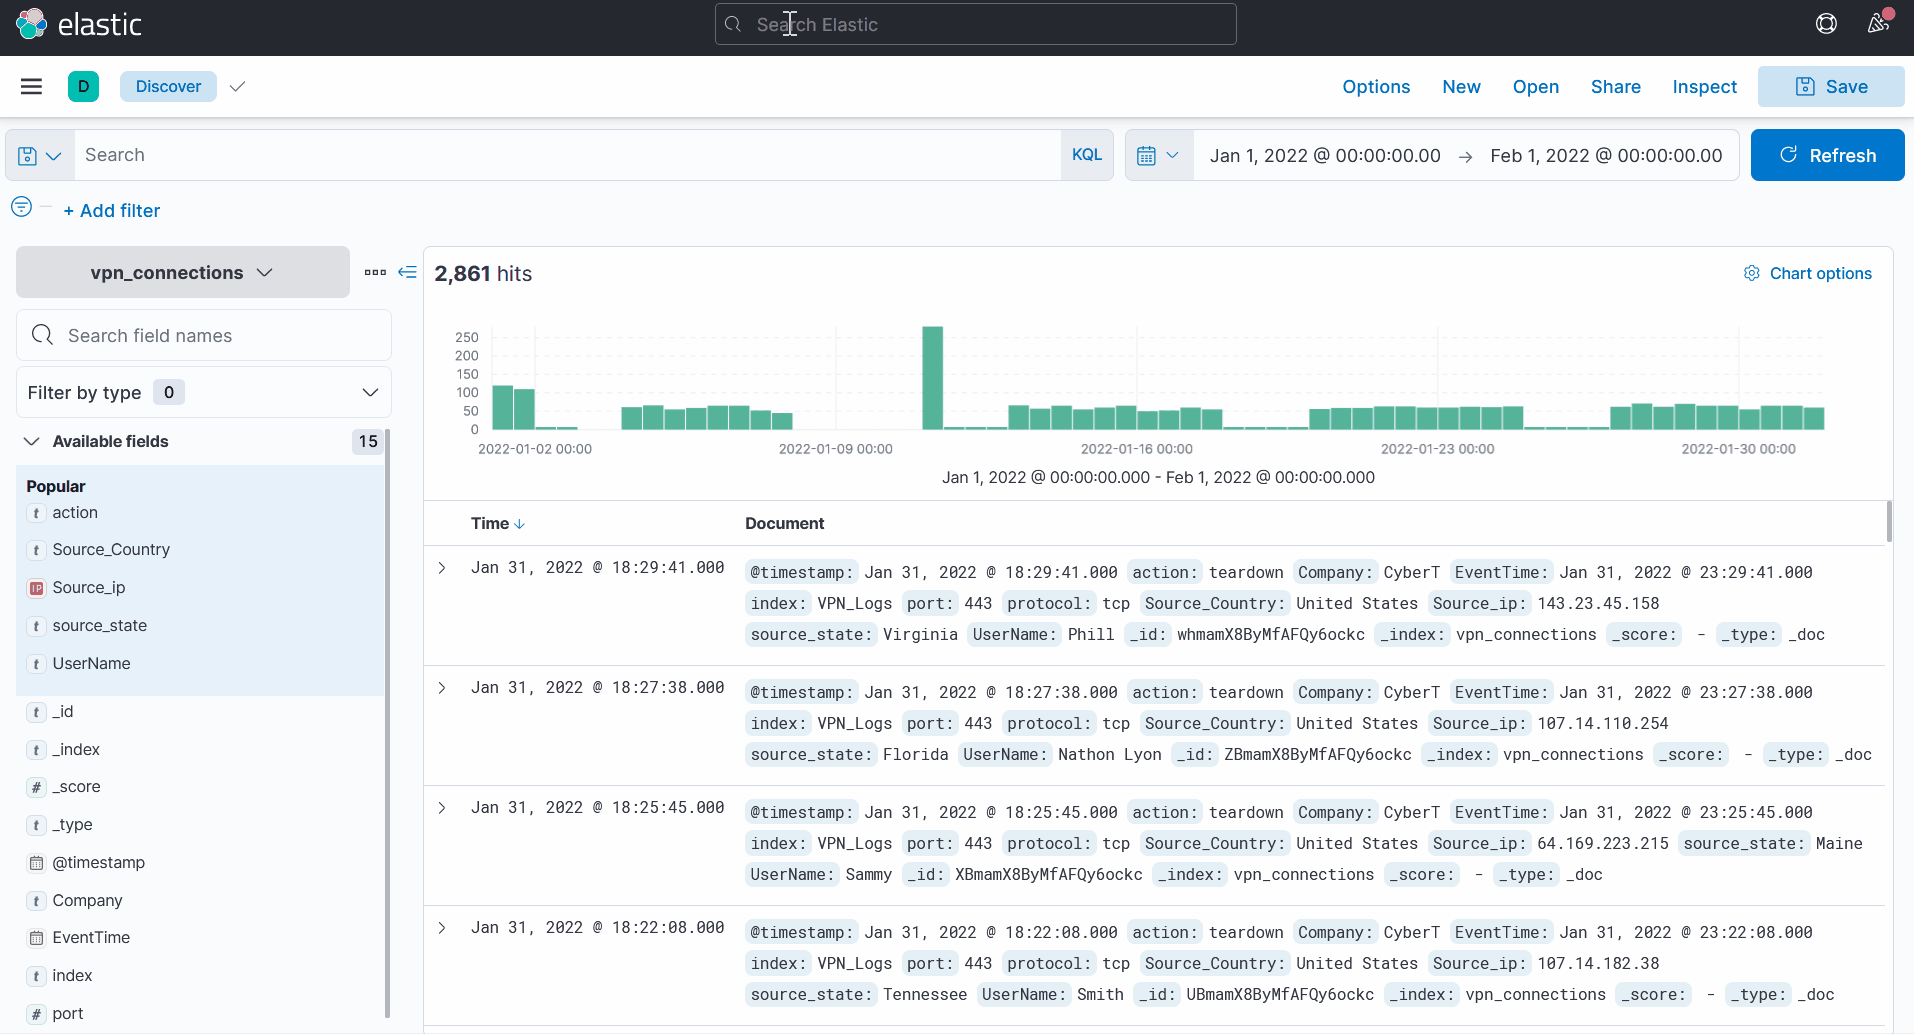Viewport: 1914px width, 1034px height.
Task: Click the Elastic logo icon
Action: (x=32, y=24)
